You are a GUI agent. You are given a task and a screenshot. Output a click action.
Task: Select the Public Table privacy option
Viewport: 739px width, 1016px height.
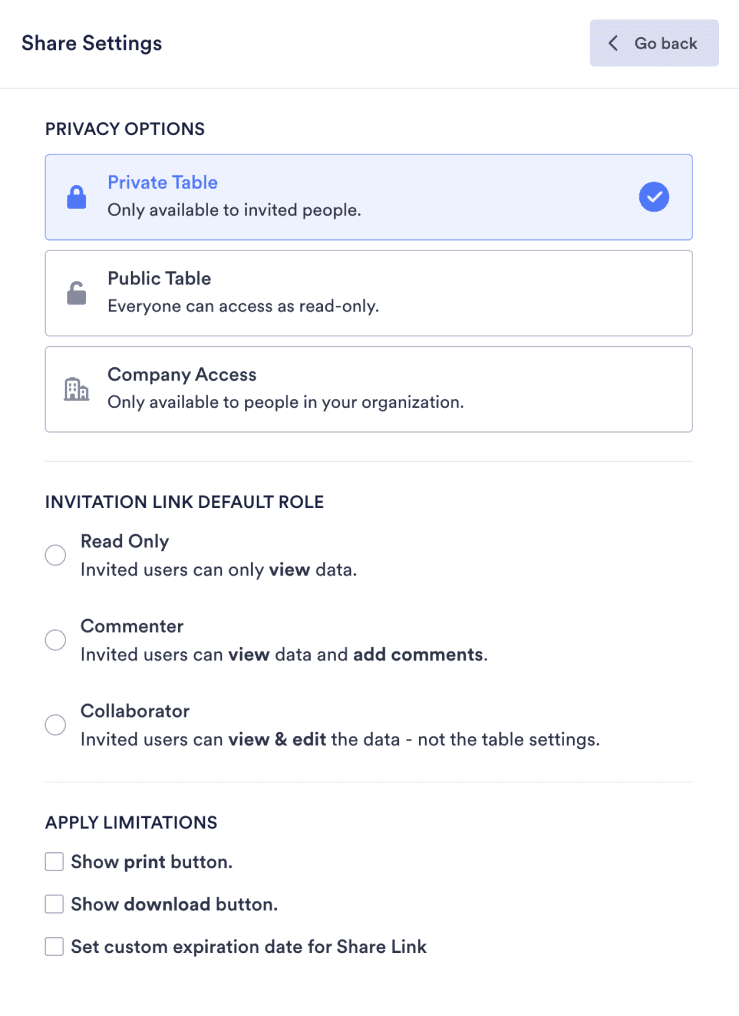point(368,292)
